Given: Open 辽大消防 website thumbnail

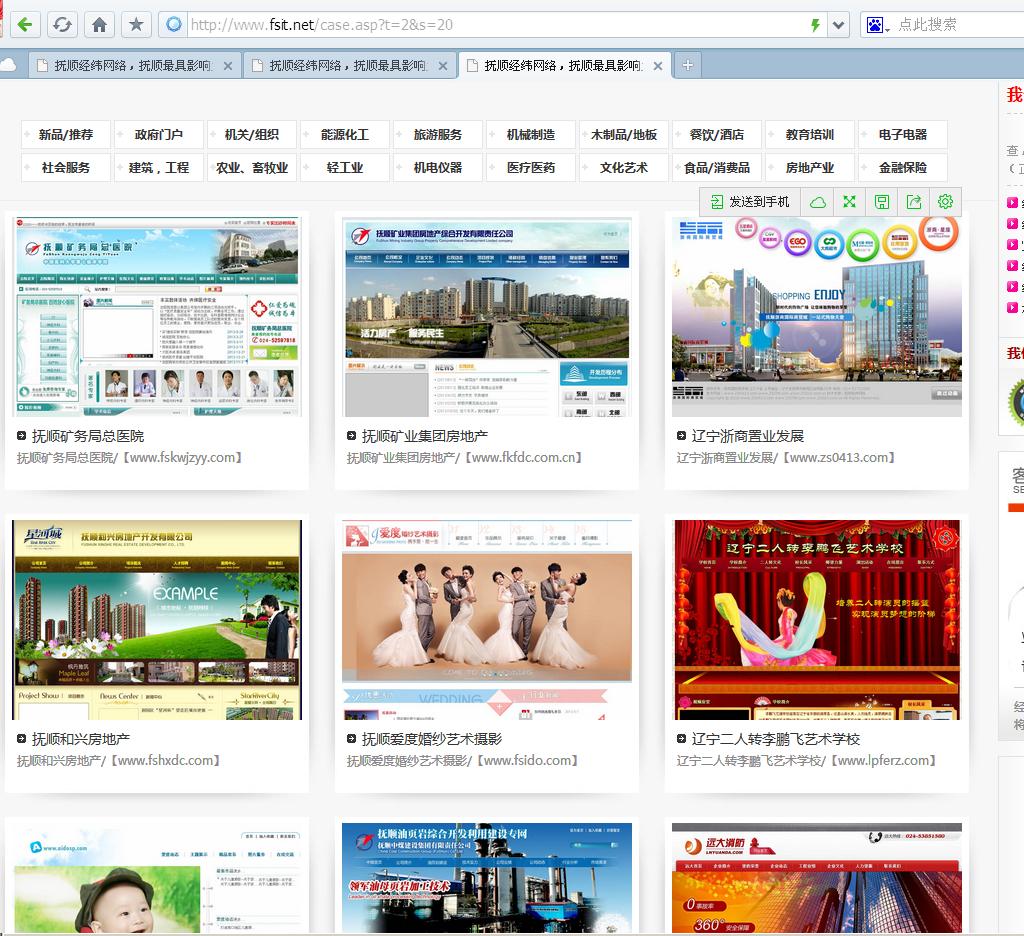Looking at the screenshot, I should [x=817, y=878].
